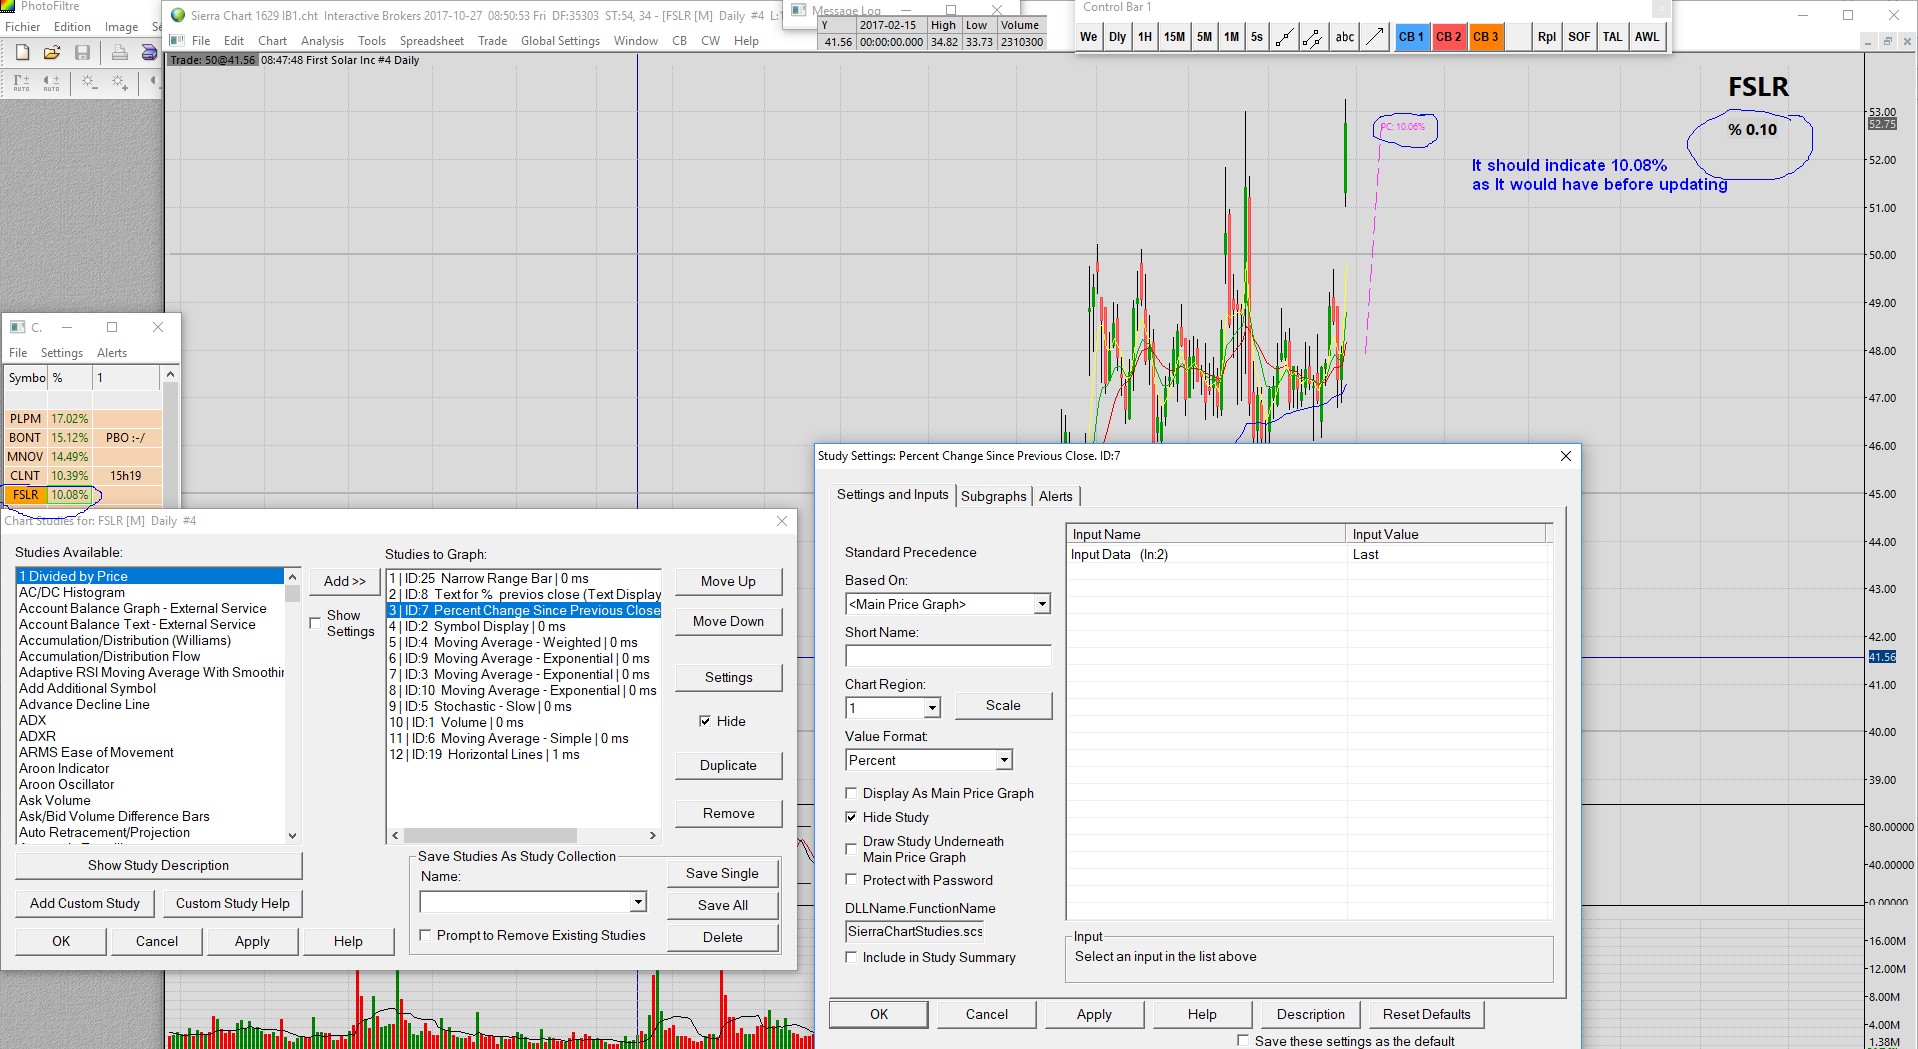
Task: Click PhotoFiltre's new document icon
Action: pos(22,52)
